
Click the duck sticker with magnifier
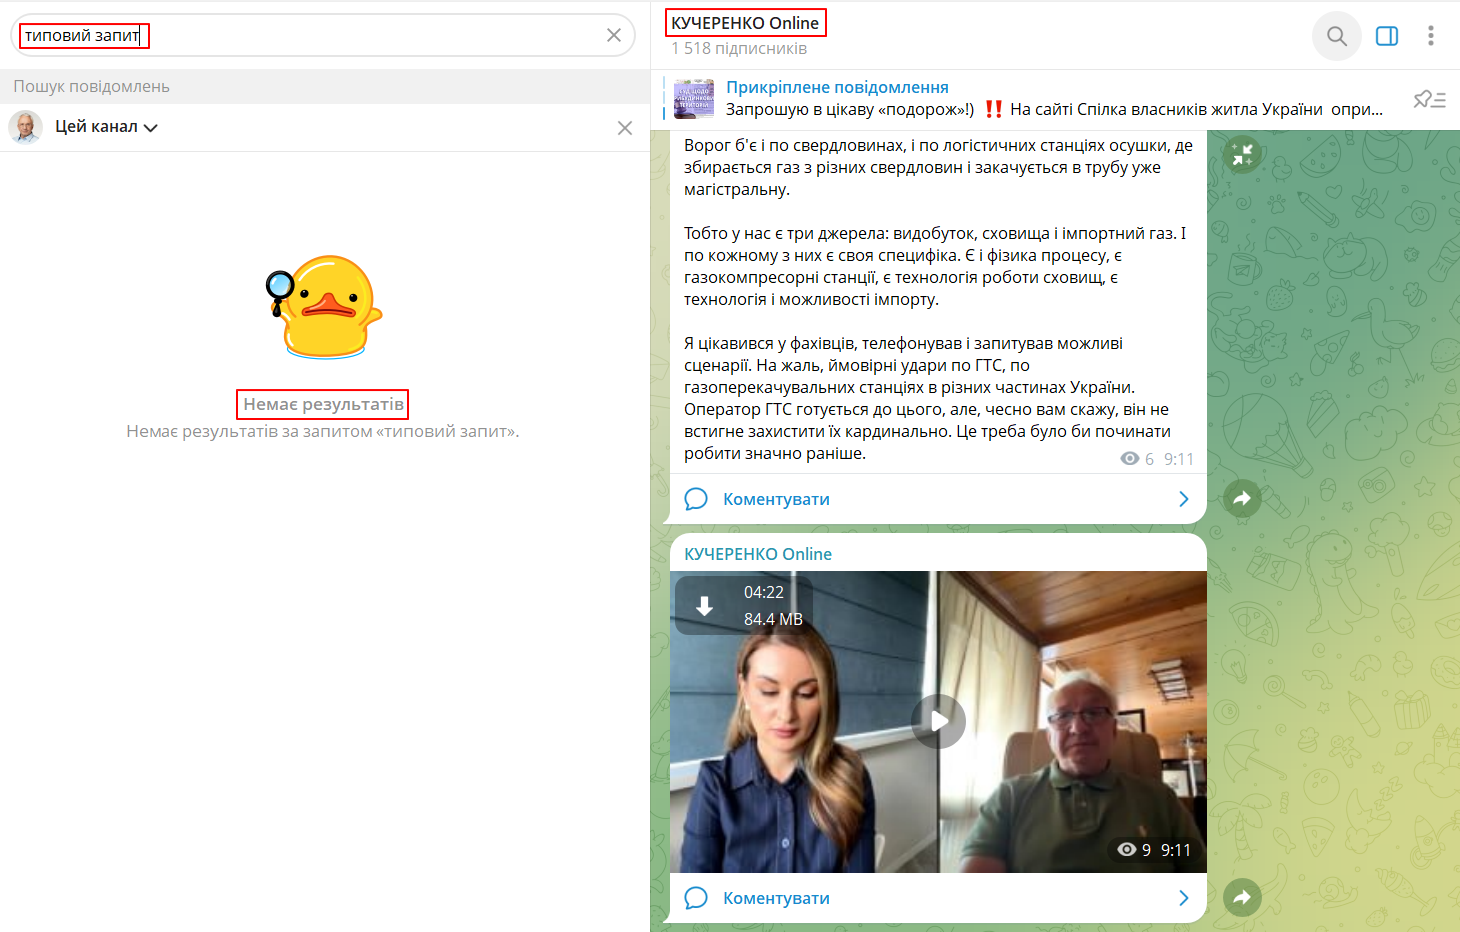click(324, 307)
